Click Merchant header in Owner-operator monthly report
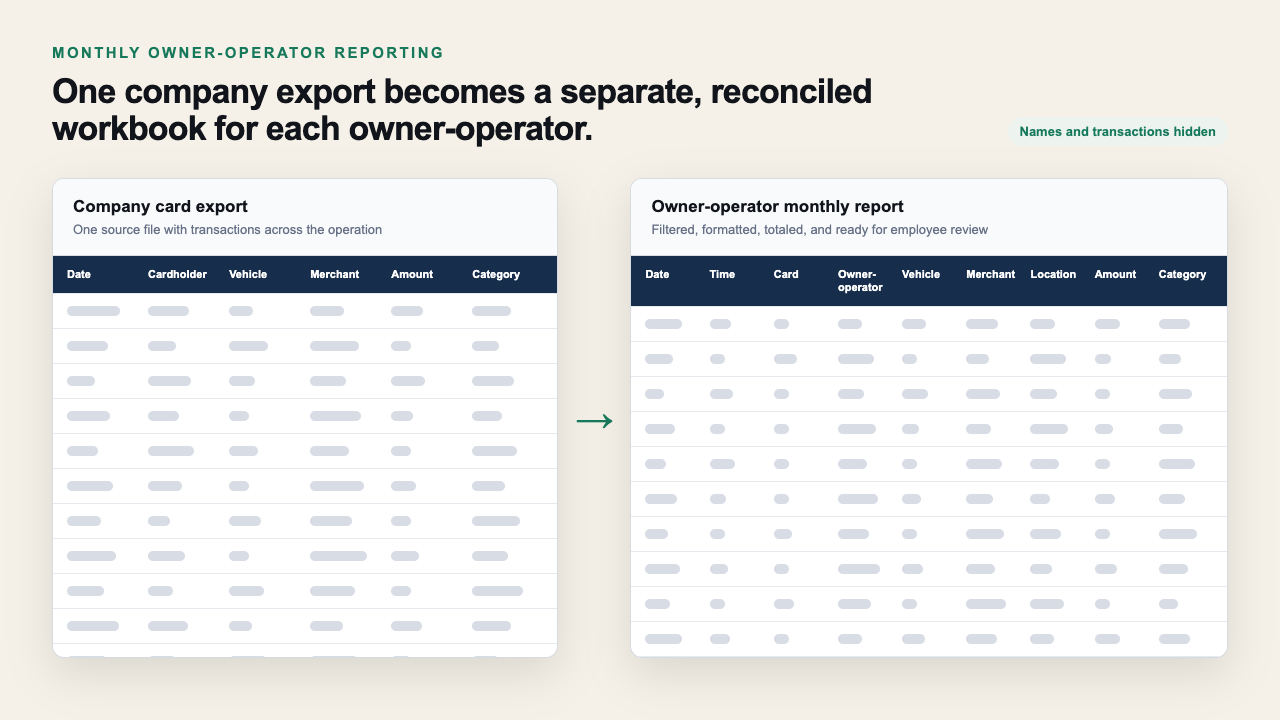The width and height of the screenshot is (1280, 720). click(x=990, y=274)
